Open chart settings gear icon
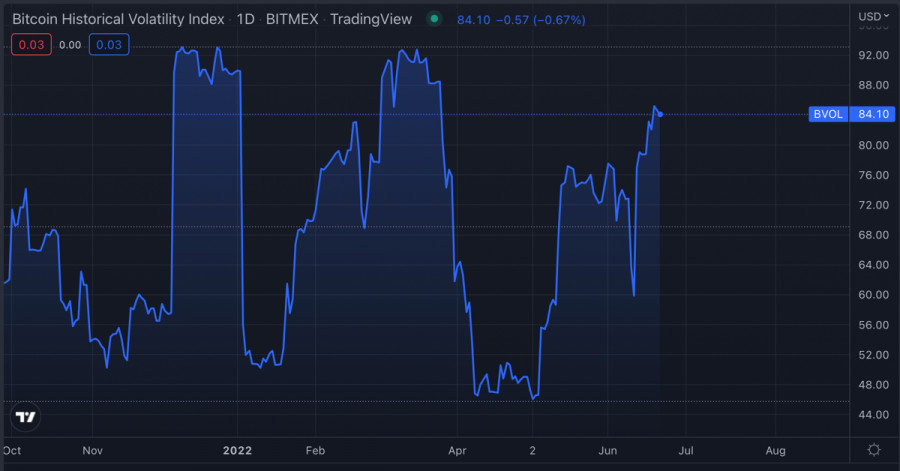 click(x=874, y=450)
